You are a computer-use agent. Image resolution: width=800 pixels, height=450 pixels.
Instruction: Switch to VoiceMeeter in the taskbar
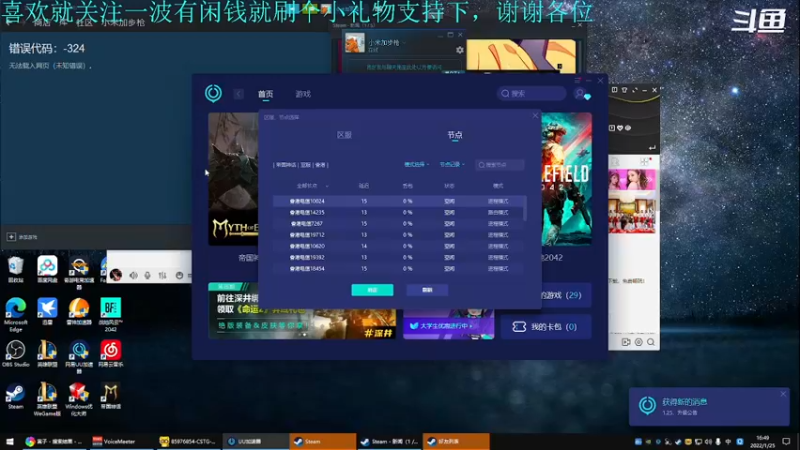coord(119,441)
